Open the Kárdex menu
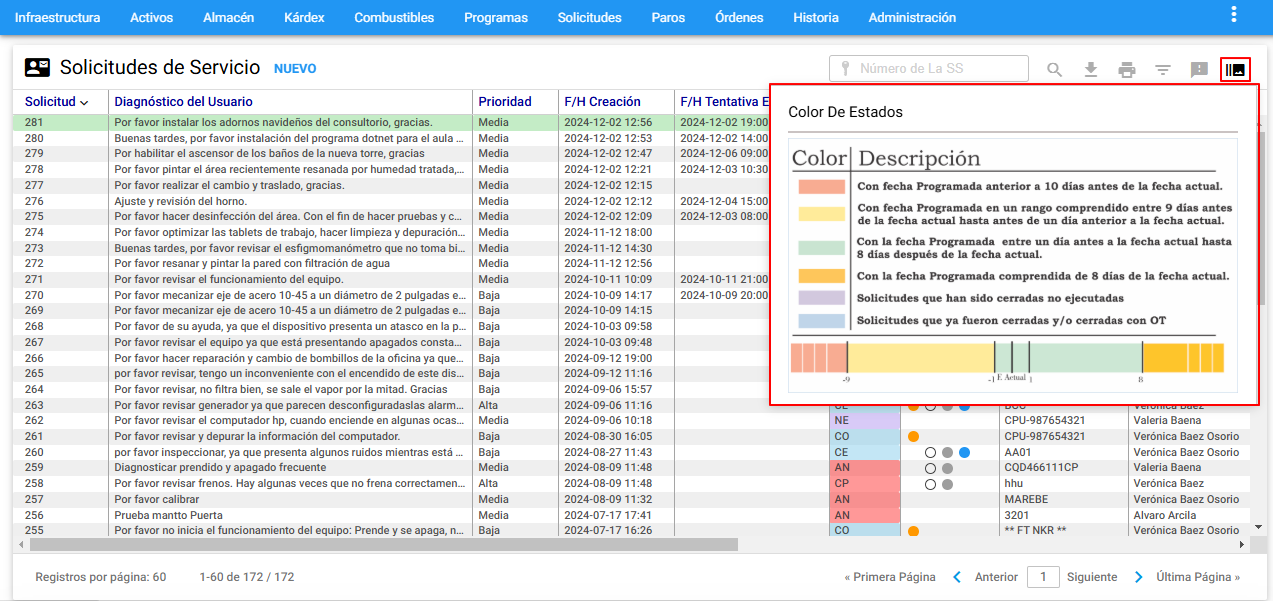The height and width of the screenshot is (601, 1273). click(x=304, y=17)
